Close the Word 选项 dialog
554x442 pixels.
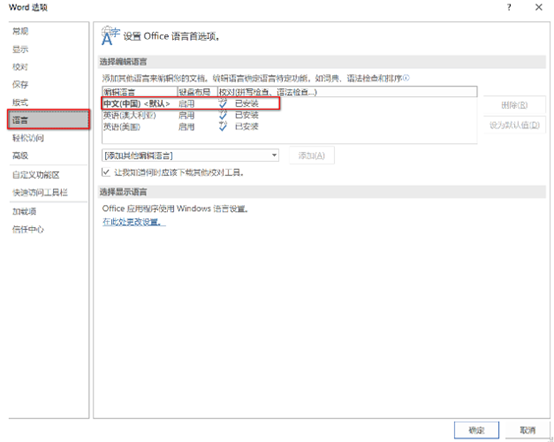(539, 7)
